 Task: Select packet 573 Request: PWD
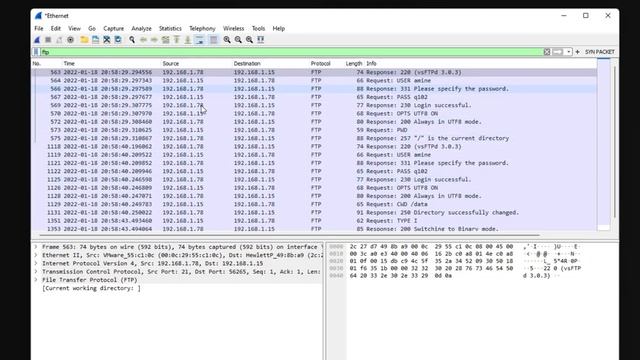point(314,130)
